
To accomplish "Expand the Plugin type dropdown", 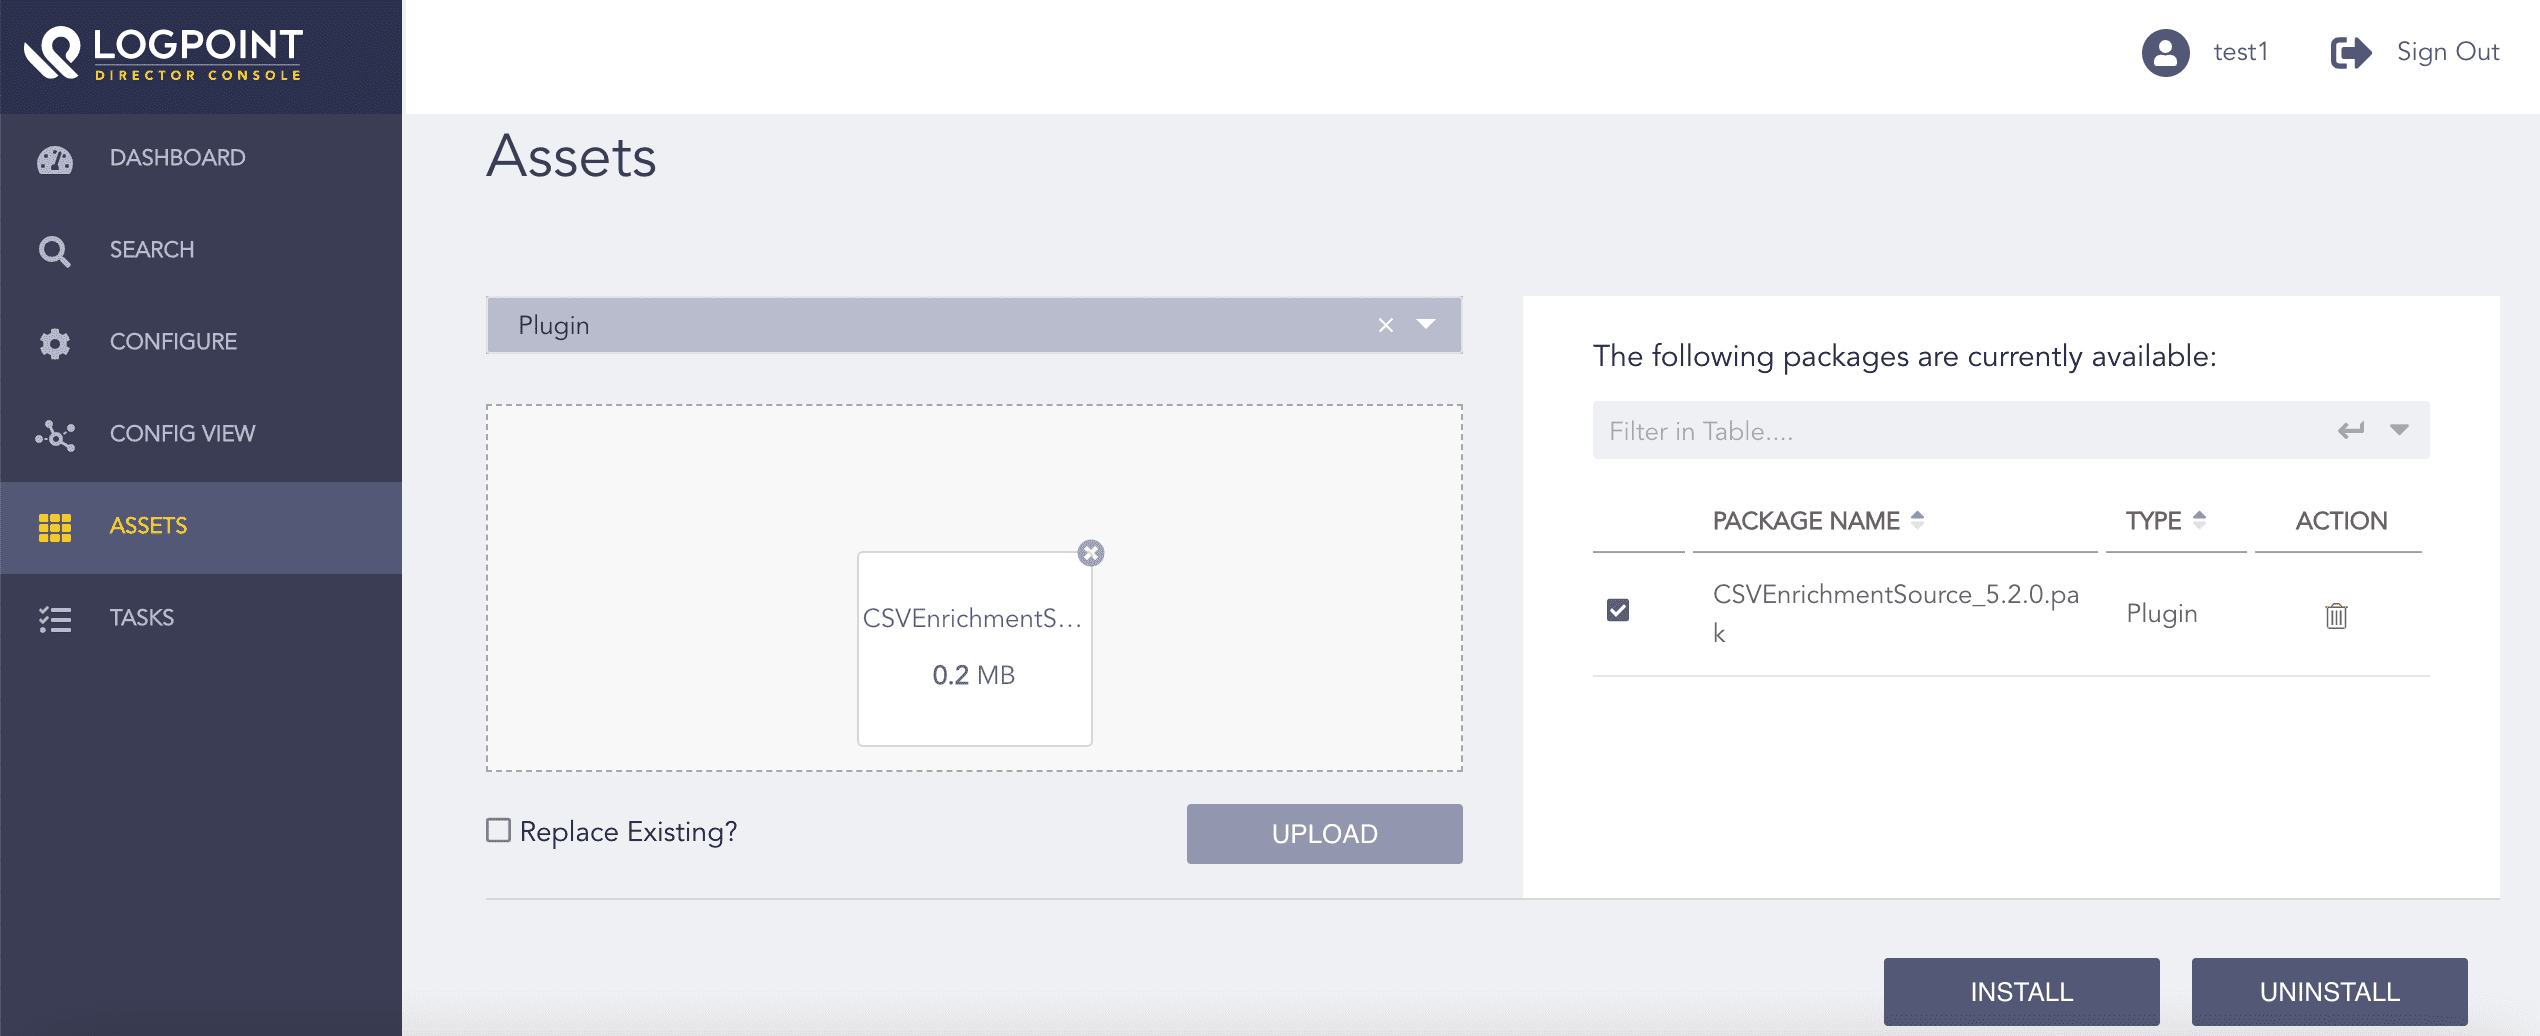I will 1426,324.
